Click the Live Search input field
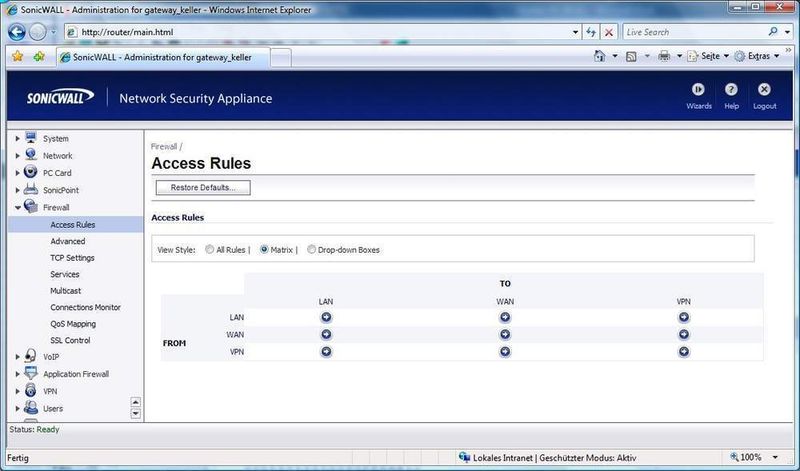The width and height of the screenshot is (800, 471). click(x=695, y=32)
